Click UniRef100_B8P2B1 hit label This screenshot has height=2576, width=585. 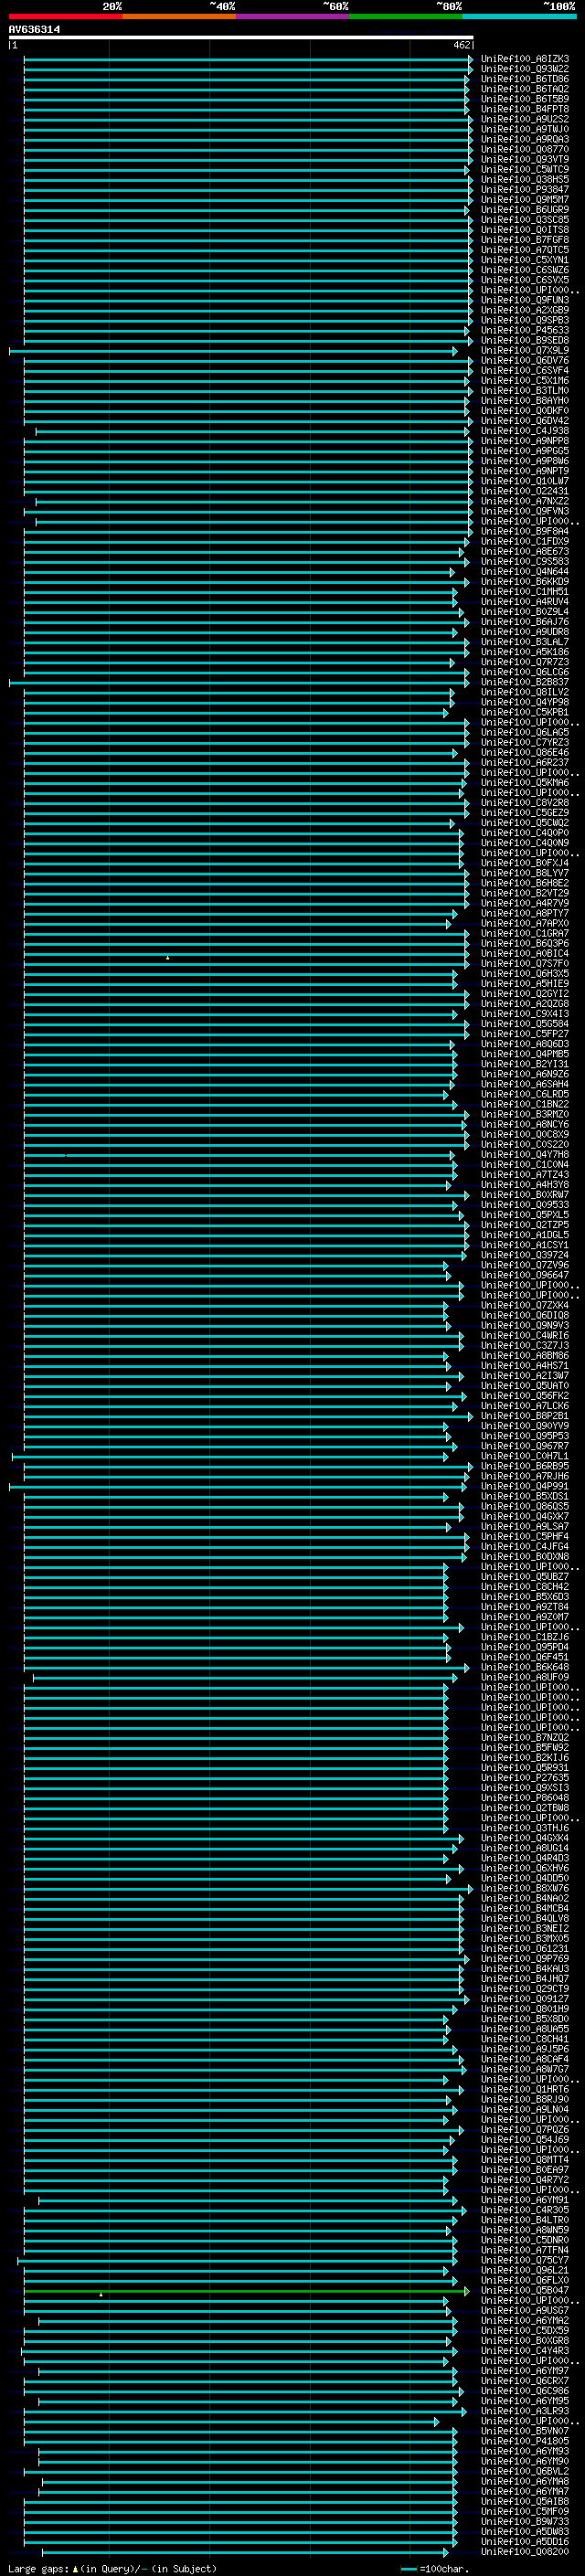coord(525,1417)
